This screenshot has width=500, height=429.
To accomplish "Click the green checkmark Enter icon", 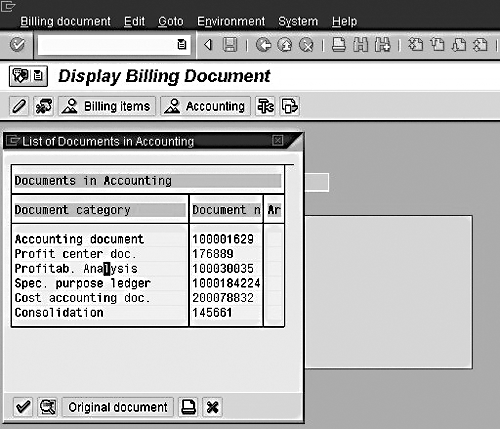I will pyautogui.click(x=17, y=44).
